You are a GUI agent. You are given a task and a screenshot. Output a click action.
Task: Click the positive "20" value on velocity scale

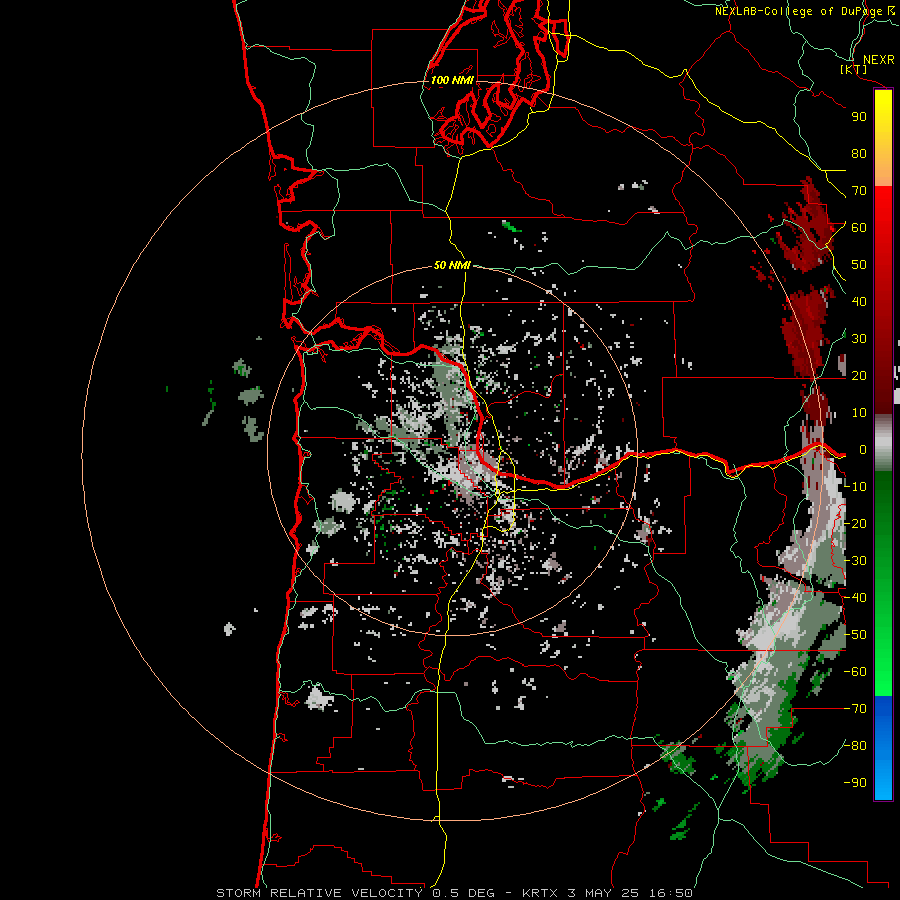tap(859, 376)
